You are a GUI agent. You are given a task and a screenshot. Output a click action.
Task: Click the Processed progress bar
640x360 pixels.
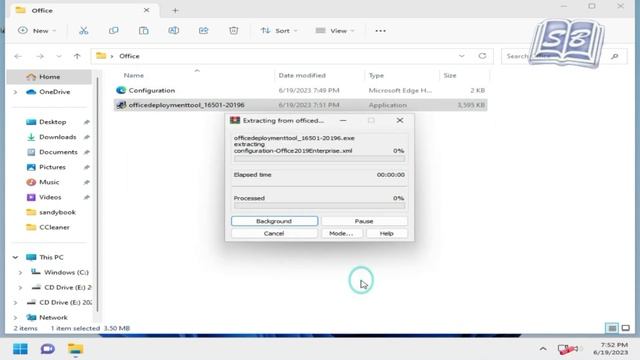319,206
